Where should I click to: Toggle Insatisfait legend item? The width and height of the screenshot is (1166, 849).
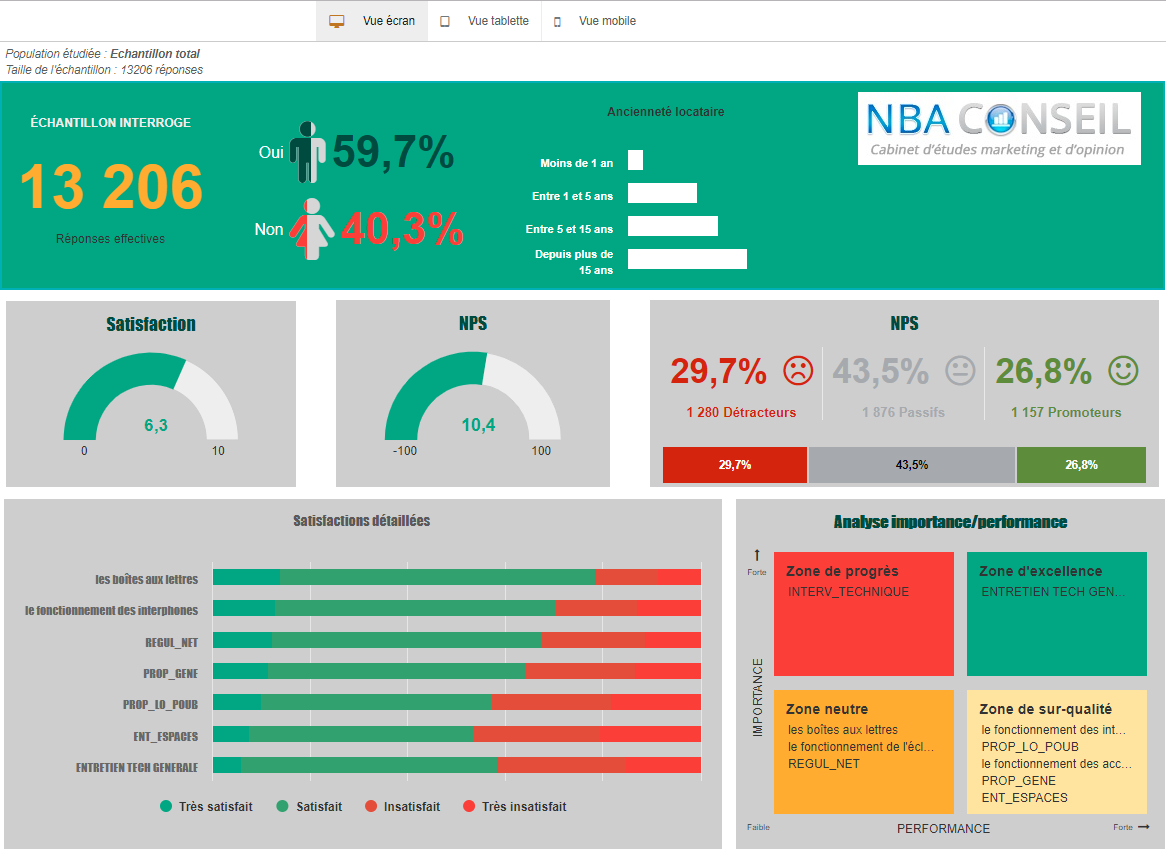tap(403, 807)
